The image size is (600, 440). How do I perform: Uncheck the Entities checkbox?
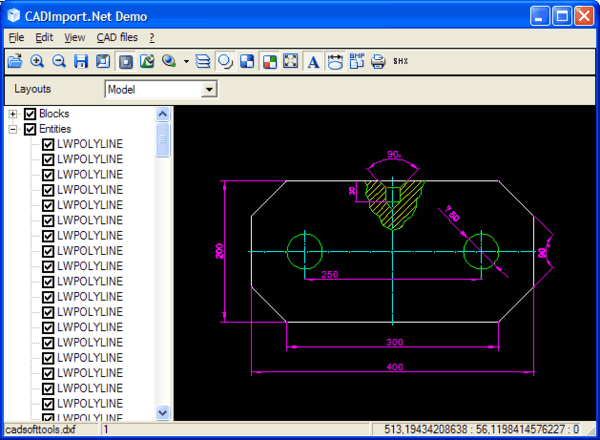[x=29, y=129]
